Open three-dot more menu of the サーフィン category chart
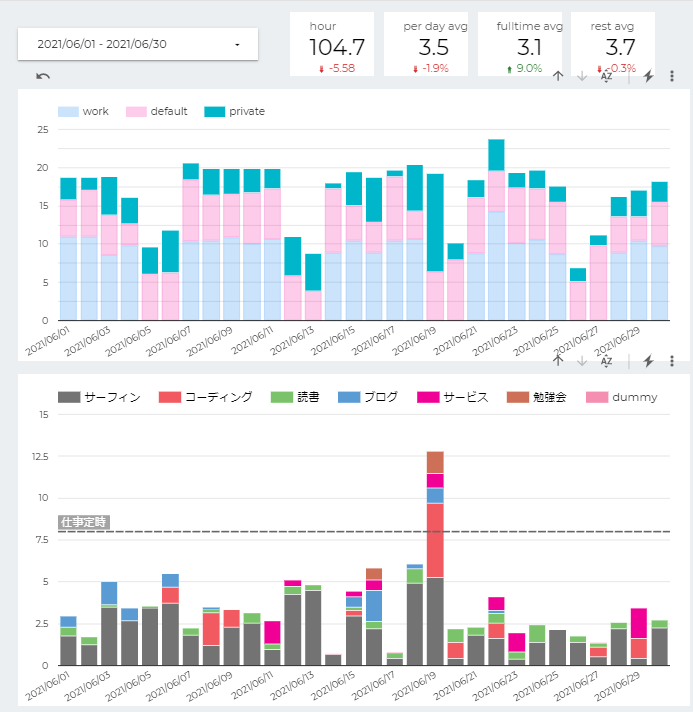Viewport: 693px width, 712px height. (672, 361)
